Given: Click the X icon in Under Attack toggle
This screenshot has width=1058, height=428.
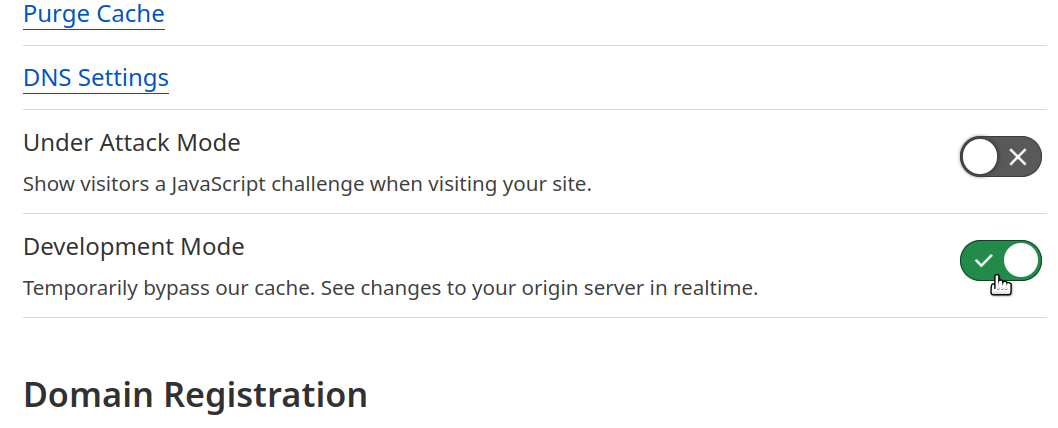Looking at the screenshot, I should pos(1018,157).
